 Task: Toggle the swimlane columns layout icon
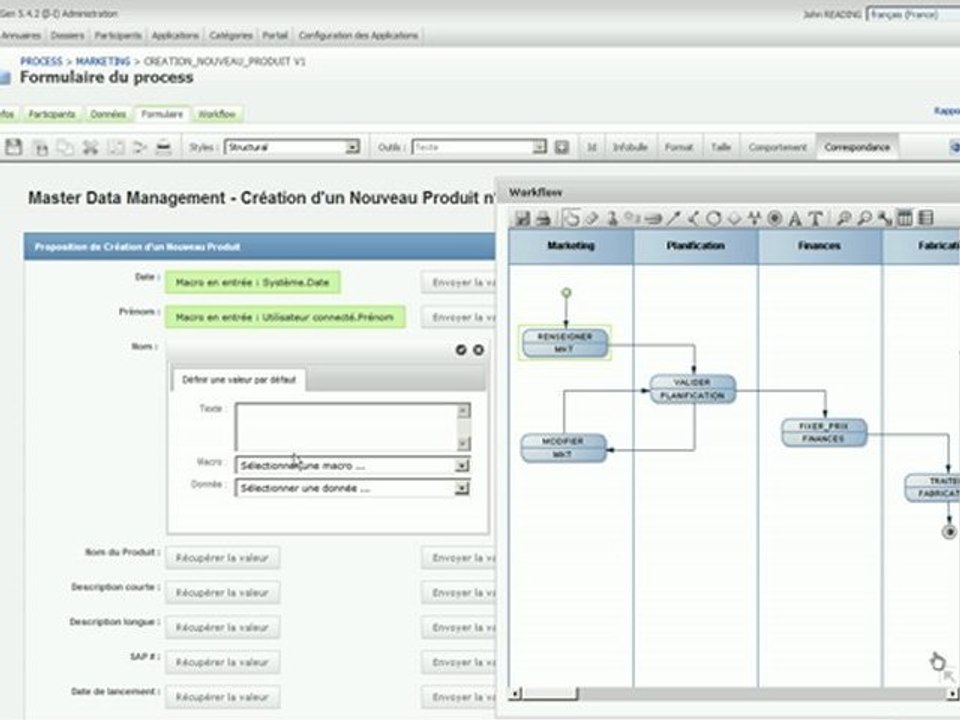coord(904,218)
